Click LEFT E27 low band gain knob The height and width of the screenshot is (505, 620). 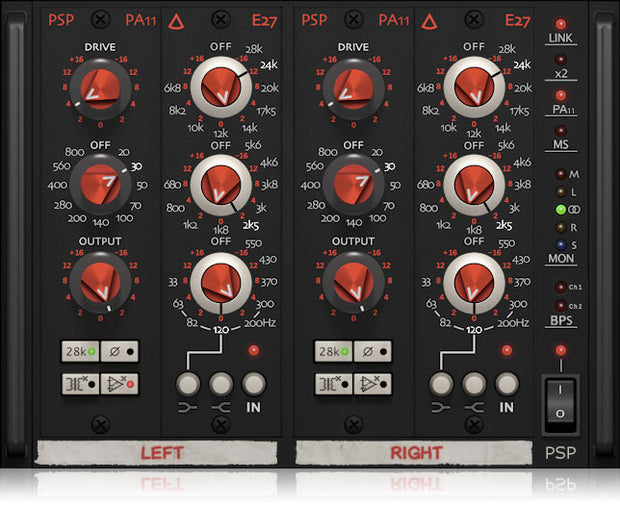221,283
